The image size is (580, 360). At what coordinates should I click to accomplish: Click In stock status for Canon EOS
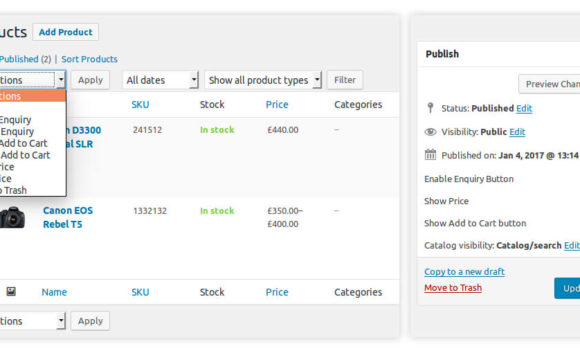[217, 211]
